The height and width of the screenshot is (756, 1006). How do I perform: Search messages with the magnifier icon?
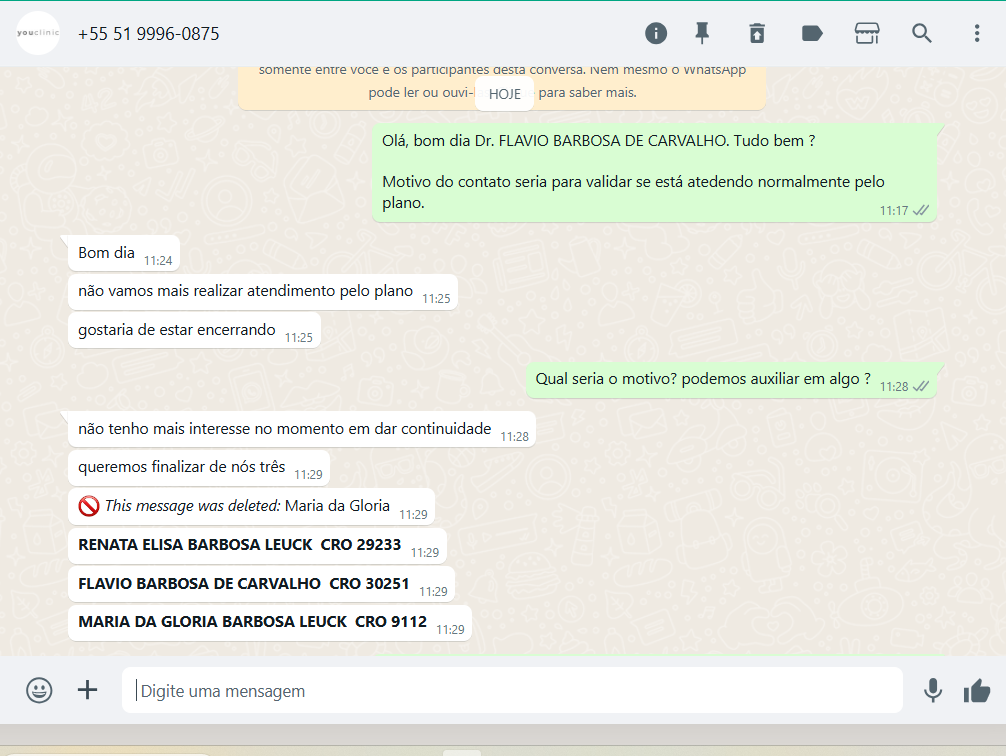point(922,33)
